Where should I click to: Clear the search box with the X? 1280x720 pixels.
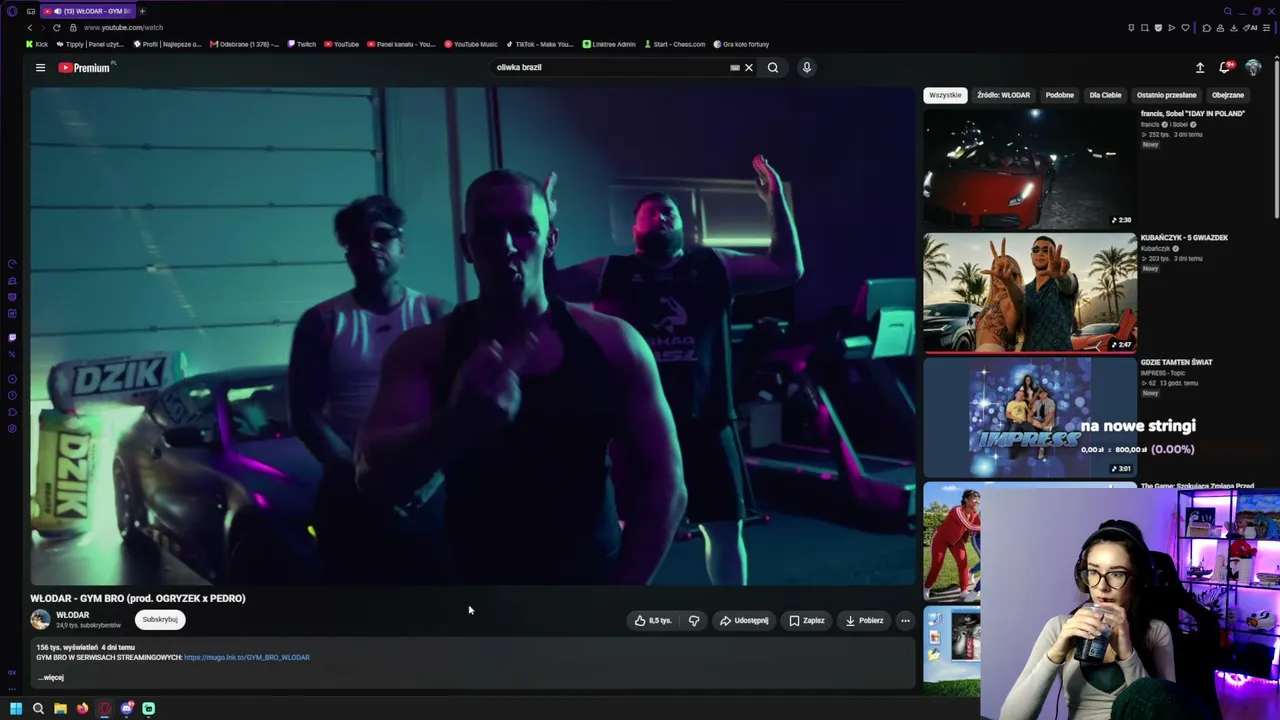tap(749, 68)
